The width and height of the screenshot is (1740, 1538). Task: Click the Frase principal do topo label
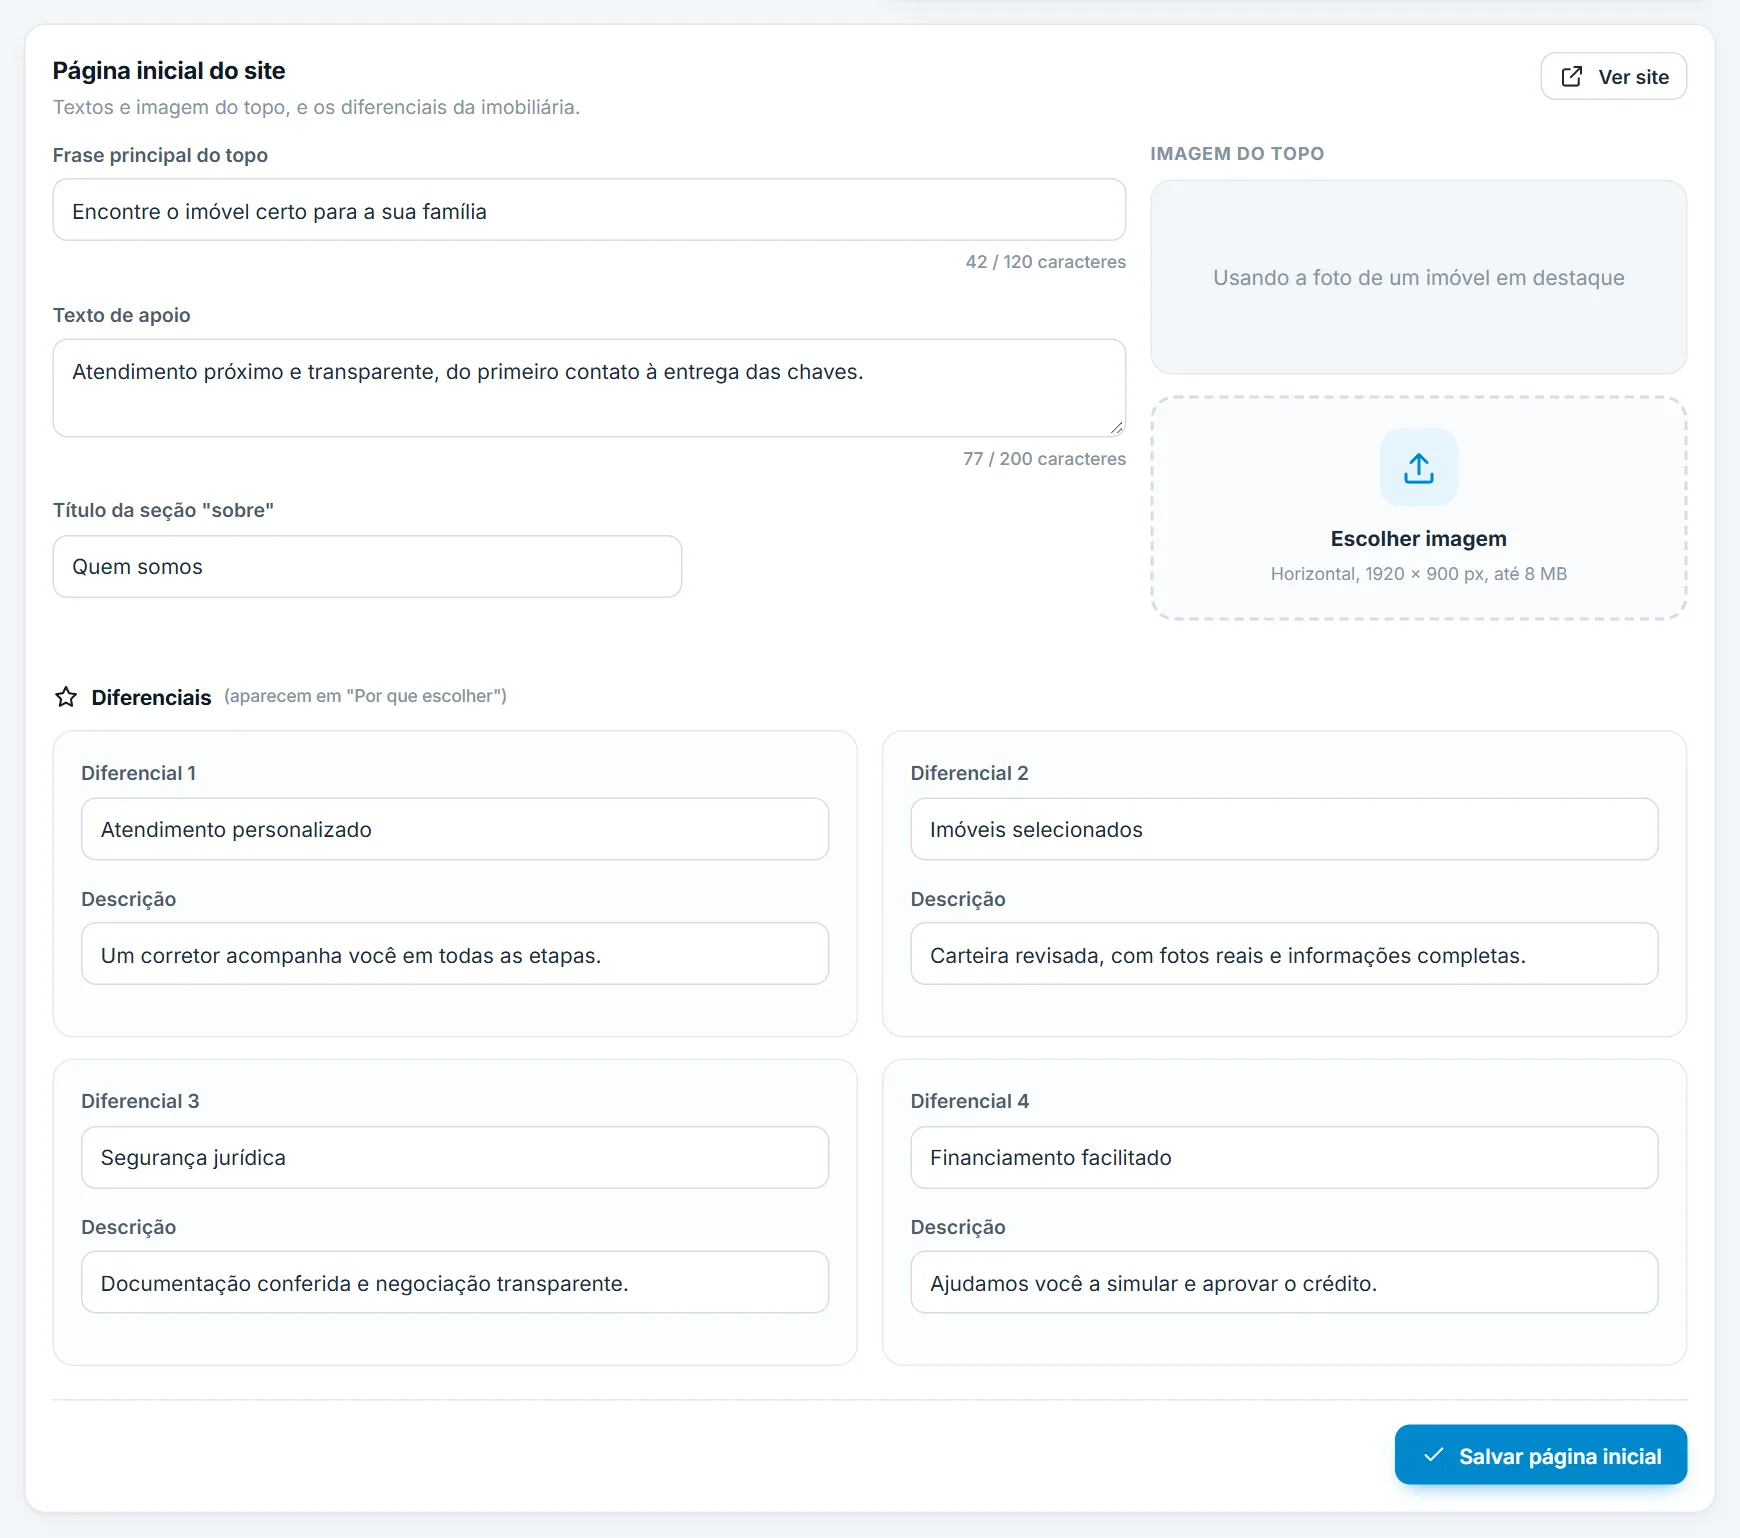(x=160, y=155)
